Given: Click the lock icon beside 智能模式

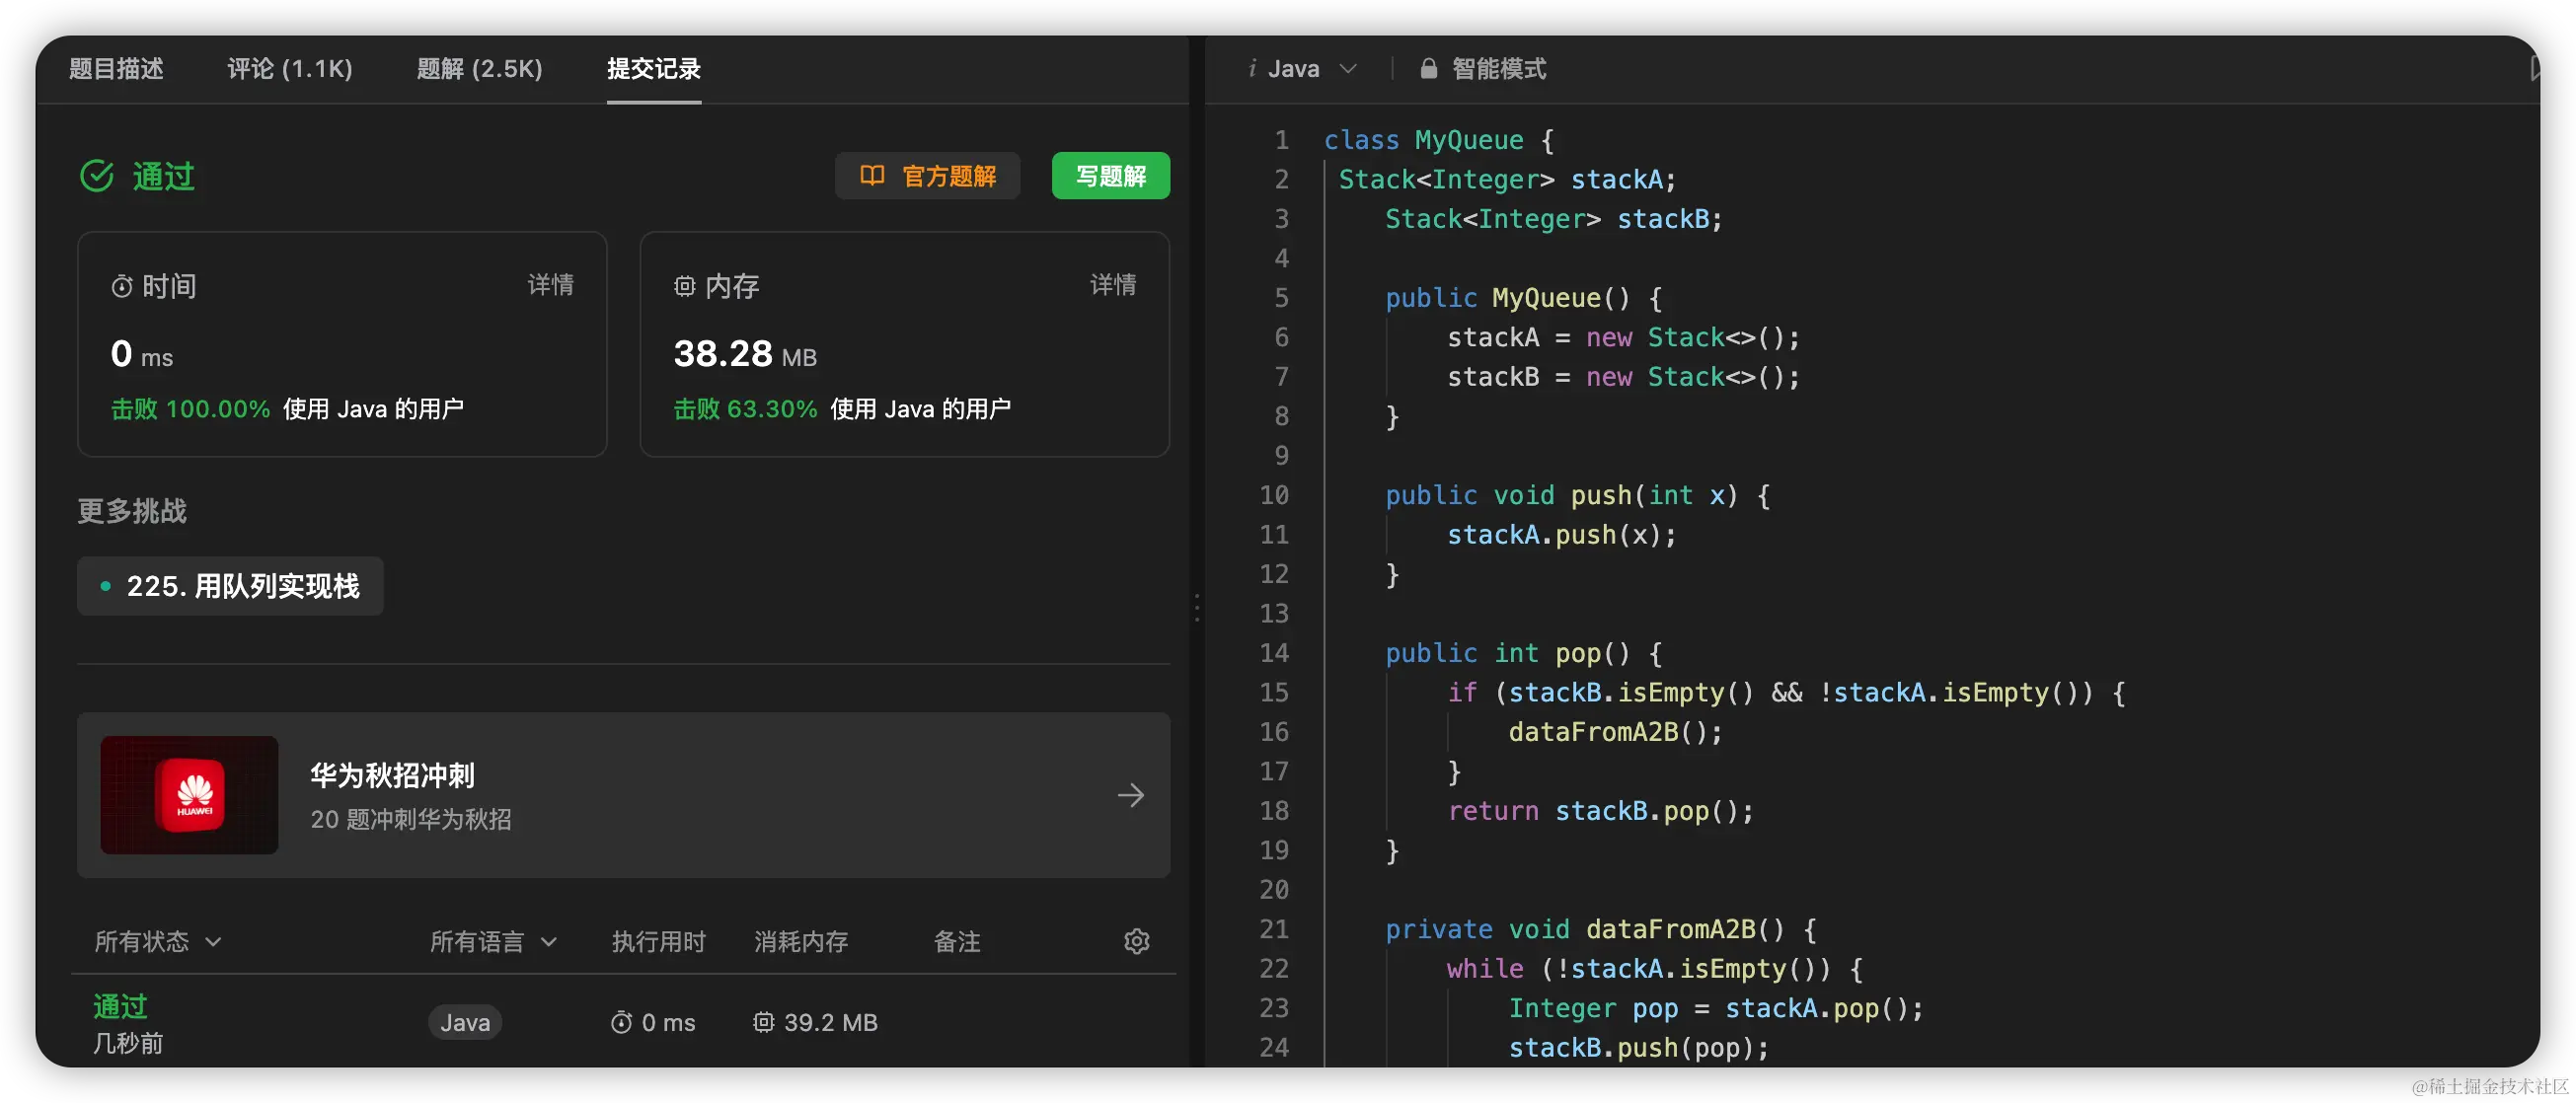Looking at the screenshot, I should coord(1428,69).
